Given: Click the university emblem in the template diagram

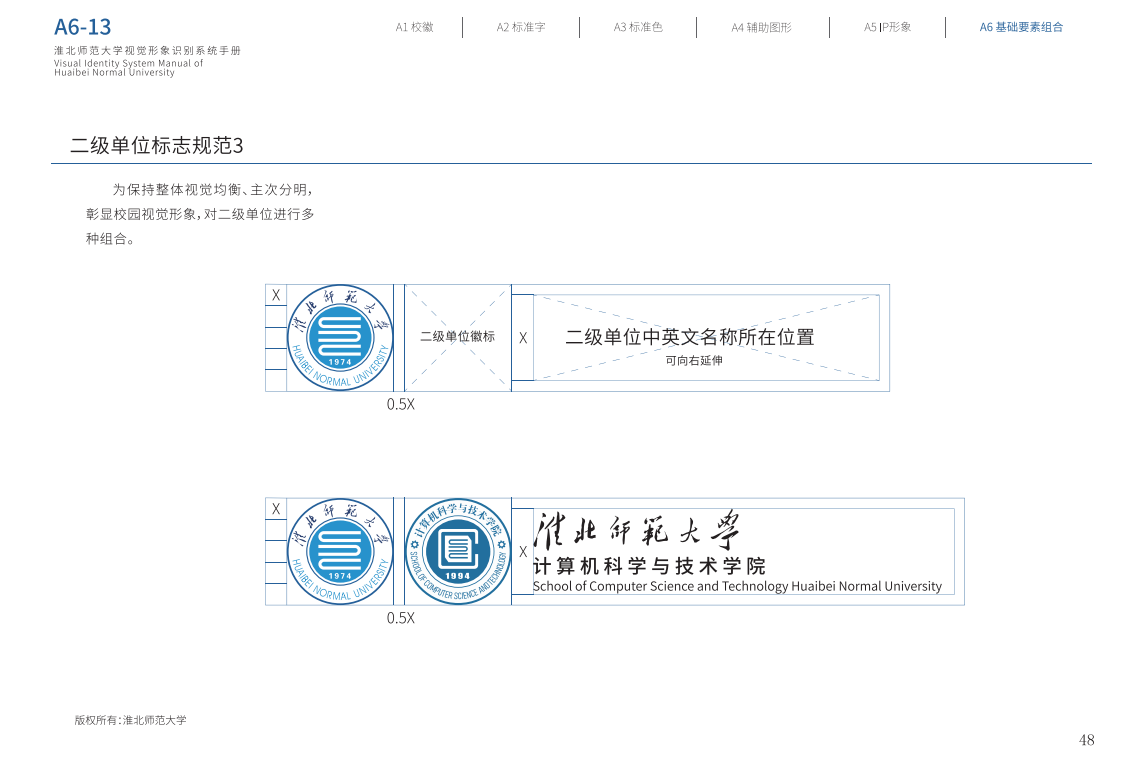Looking at the screenshot, I should [x=340, y=337].
